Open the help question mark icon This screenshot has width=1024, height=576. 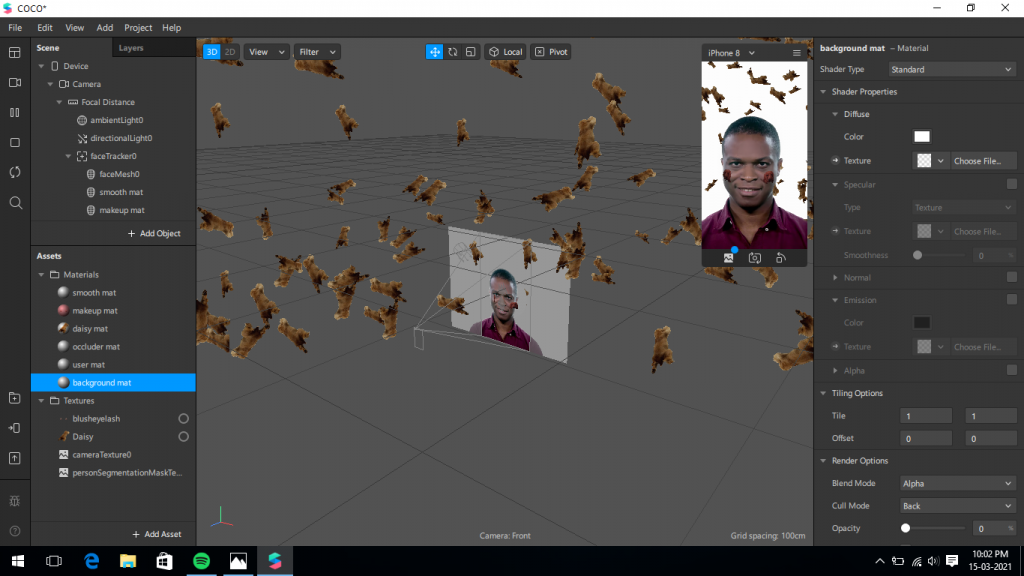pyautogui.click(x=15, y=531)
